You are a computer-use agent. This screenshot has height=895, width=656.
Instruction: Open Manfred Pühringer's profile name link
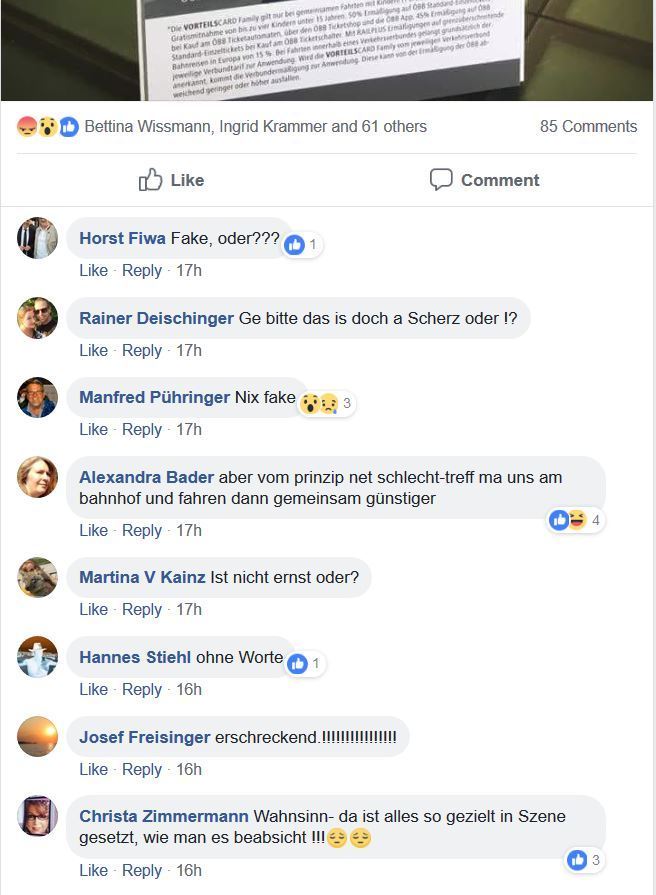click(154, 397)
